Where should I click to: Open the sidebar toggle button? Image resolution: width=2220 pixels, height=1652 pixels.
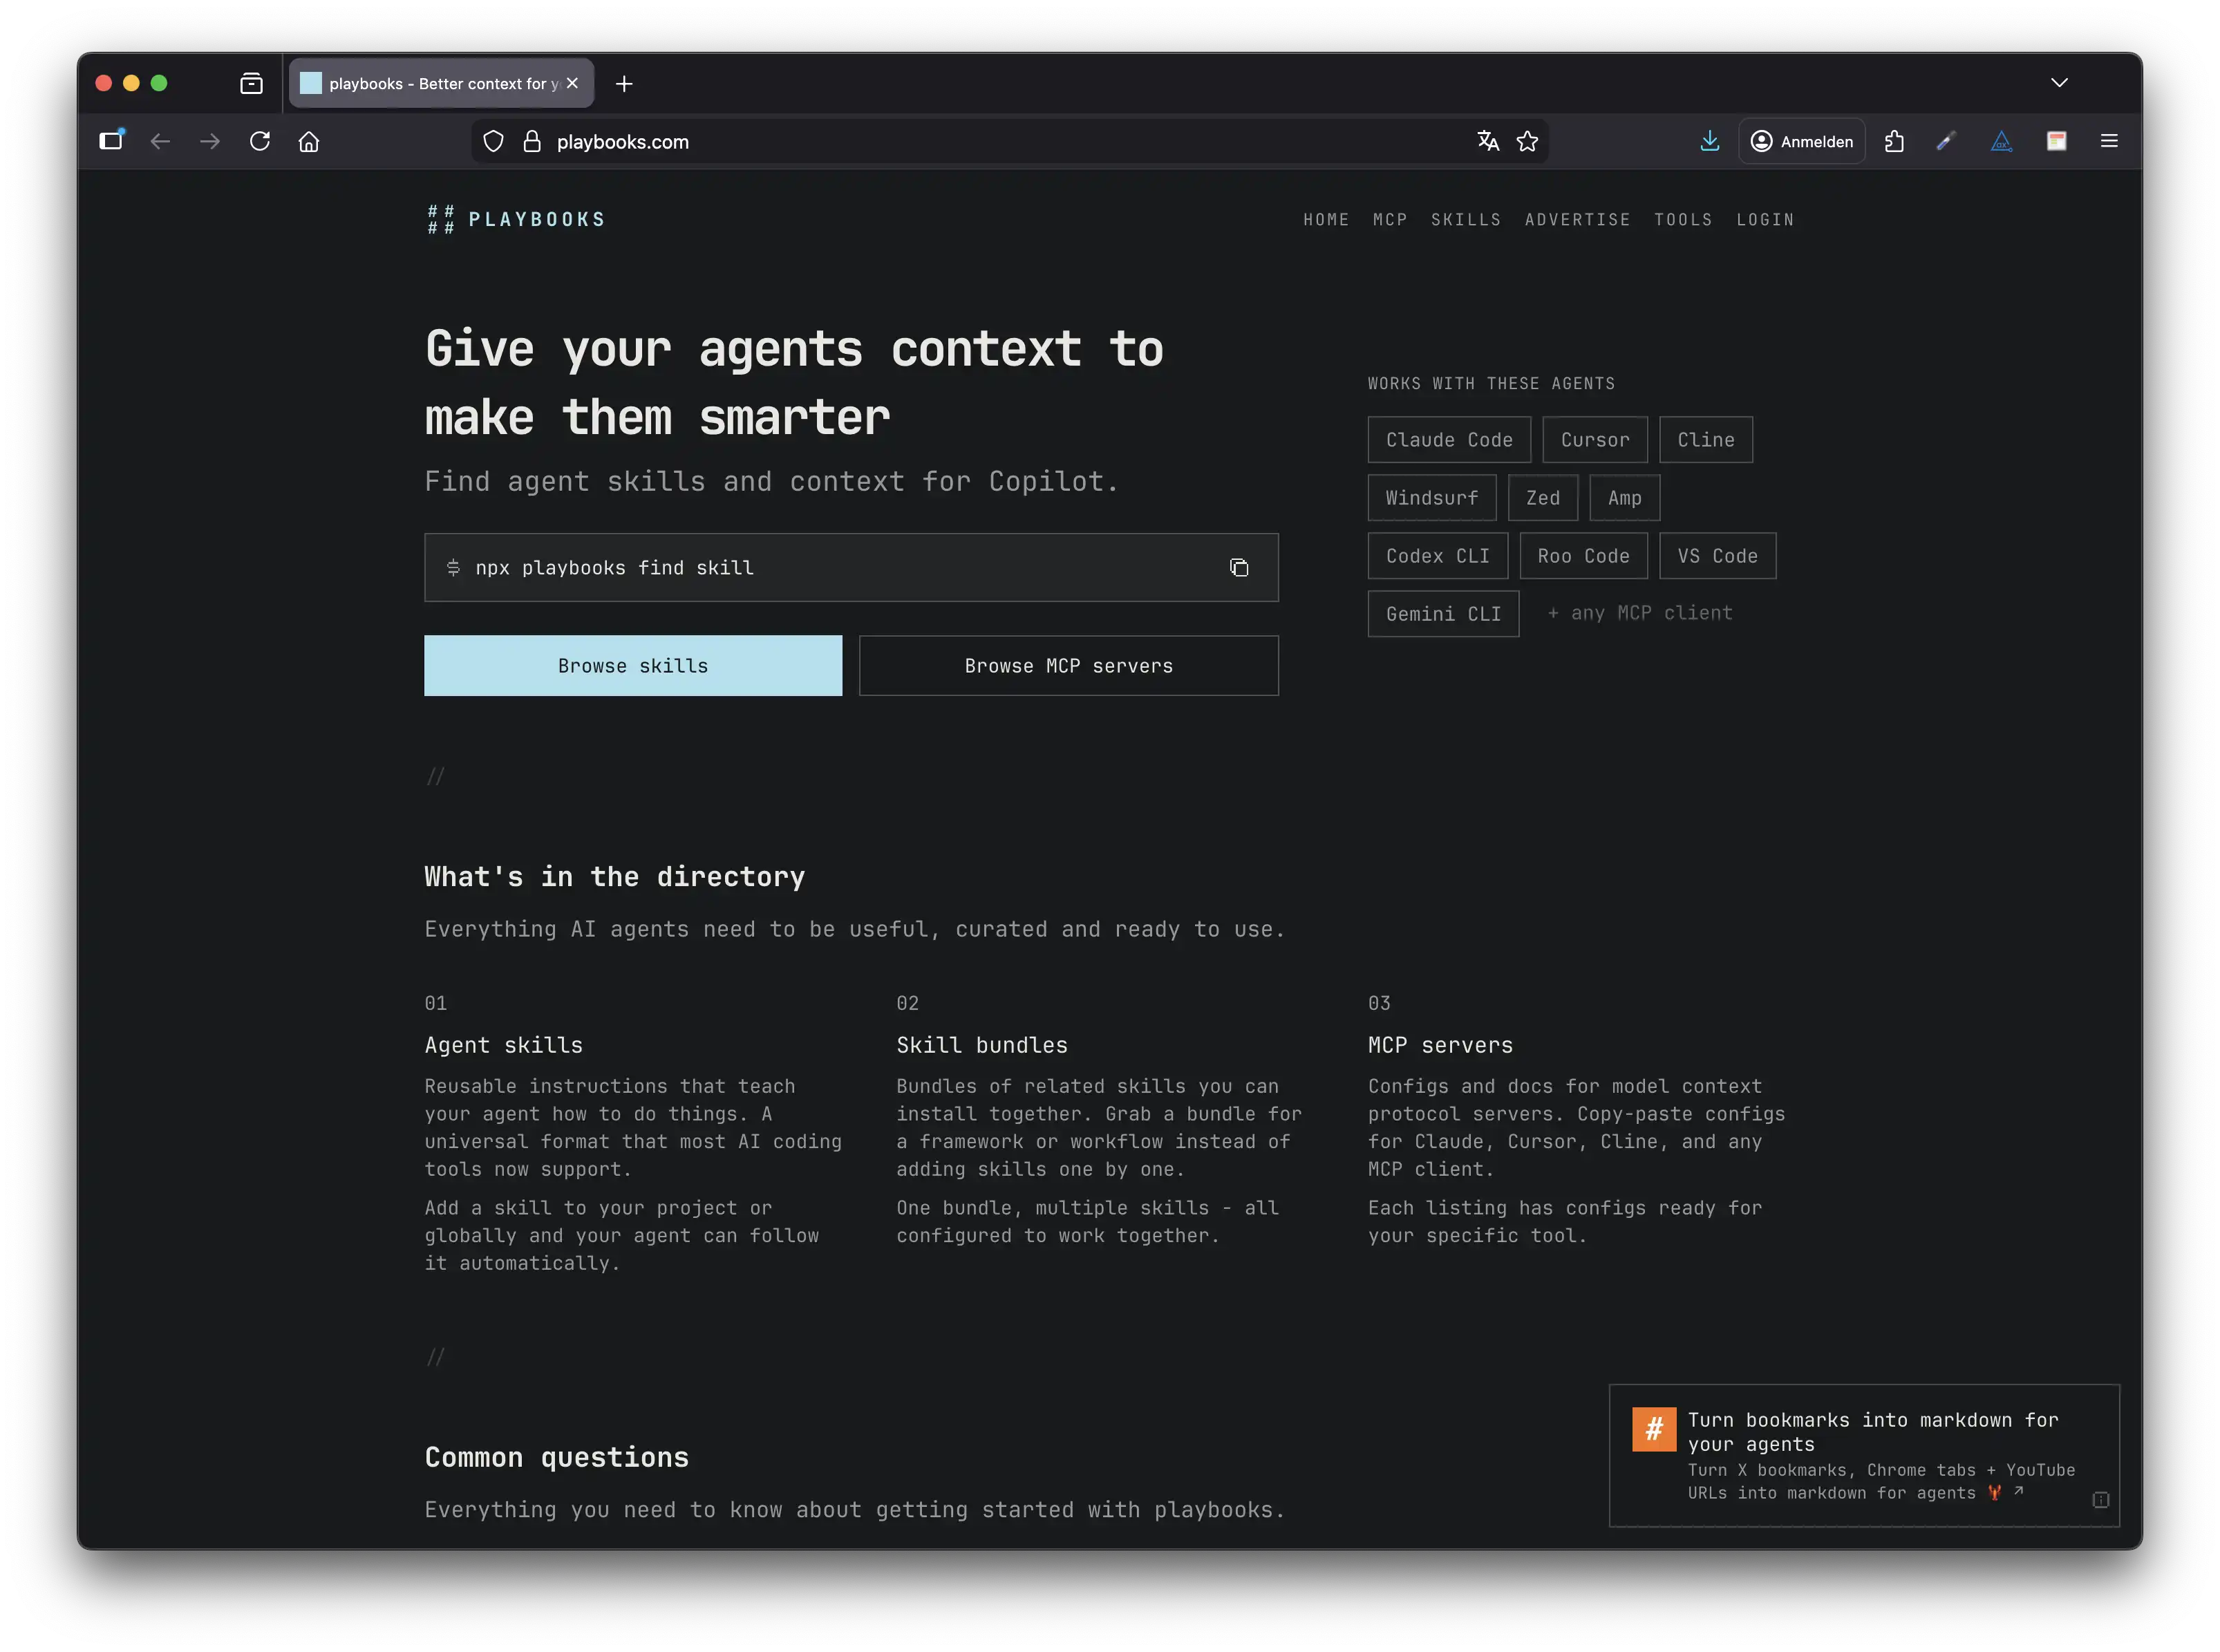[111, 141]
